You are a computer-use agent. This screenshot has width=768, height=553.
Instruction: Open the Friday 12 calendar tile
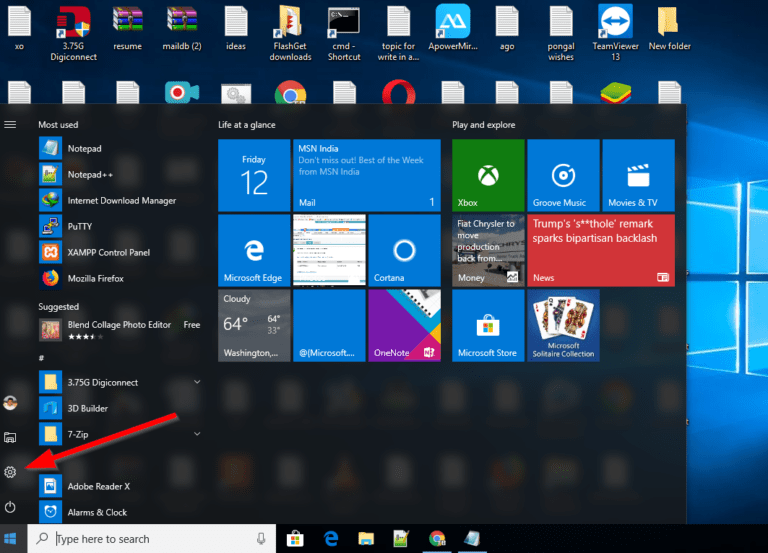(254, 175)
